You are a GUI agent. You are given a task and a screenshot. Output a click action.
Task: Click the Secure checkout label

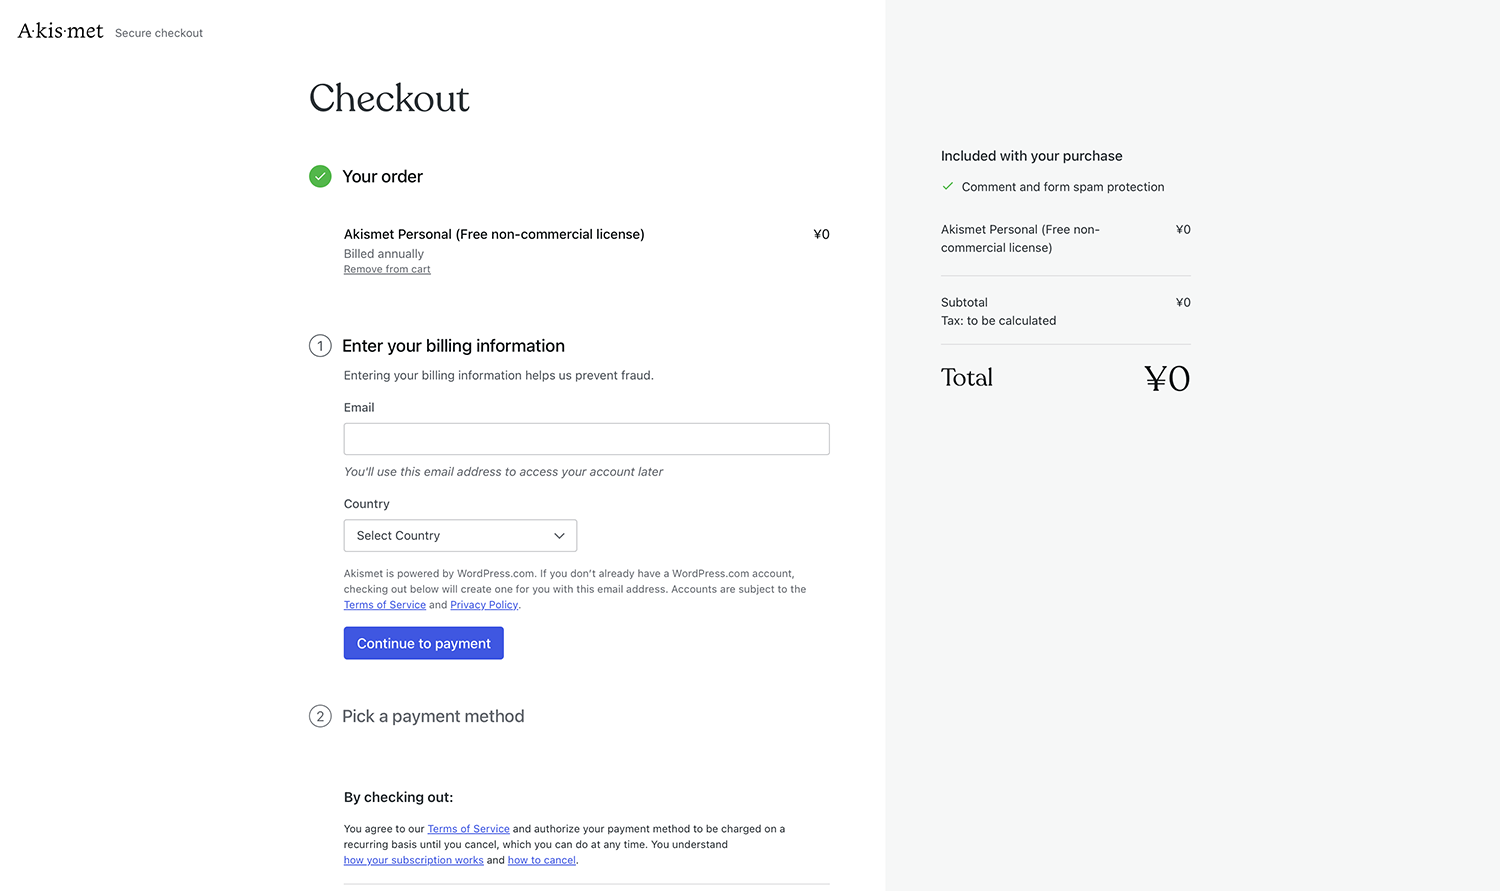coord(159,33)
